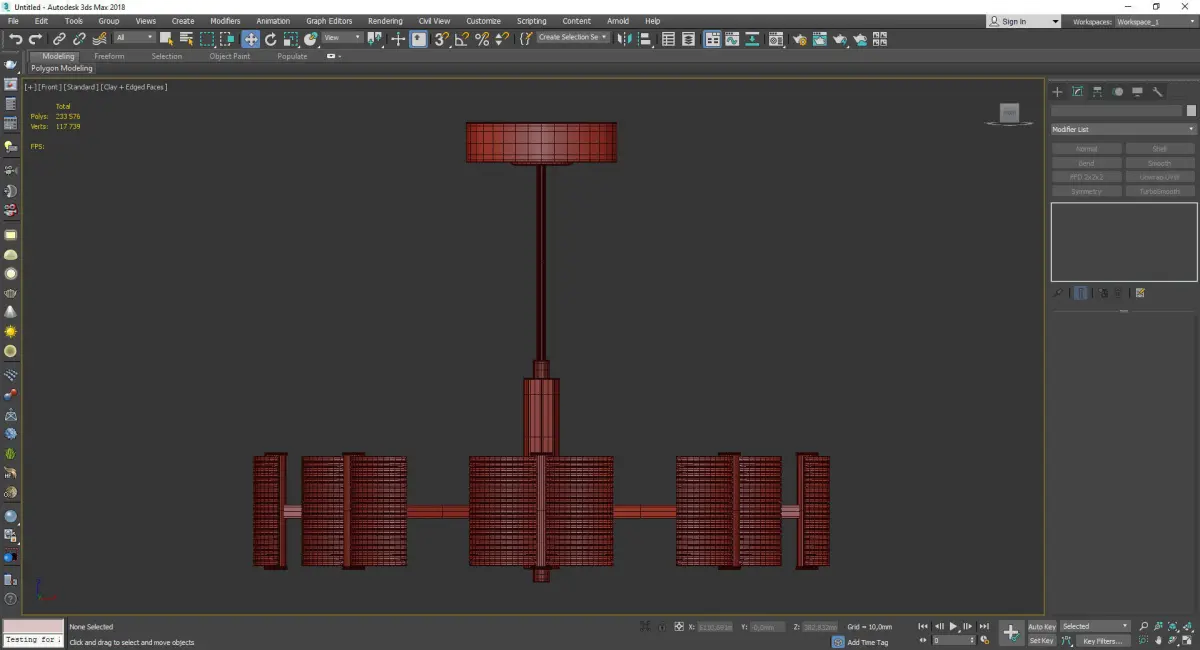Open the Layer Explorer icon
The width and height of the screenshot is (1200, 650).
pos(688,39)
